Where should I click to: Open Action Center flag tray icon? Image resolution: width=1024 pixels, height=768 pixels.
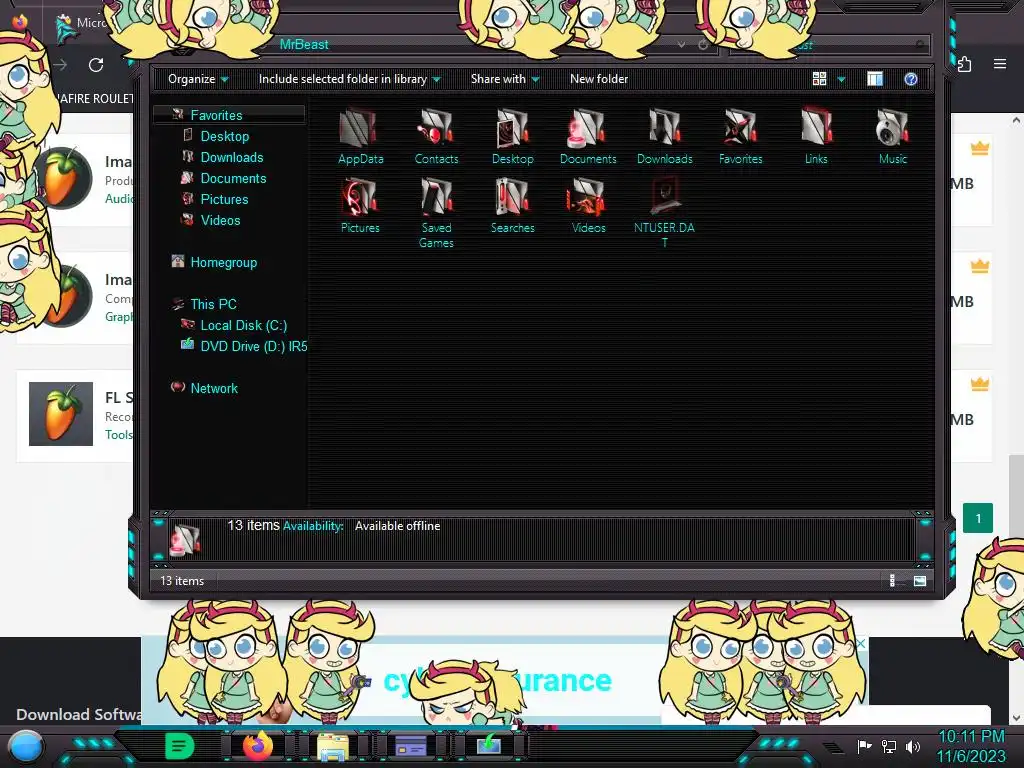[x=865, y=746]
